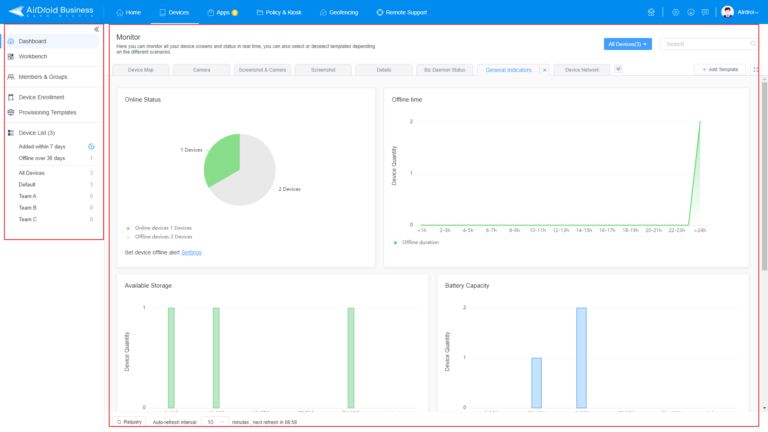Screen dimensions: 768x432
Task: Toggle Online devices legend in Online Status
Action: (158, 227)
